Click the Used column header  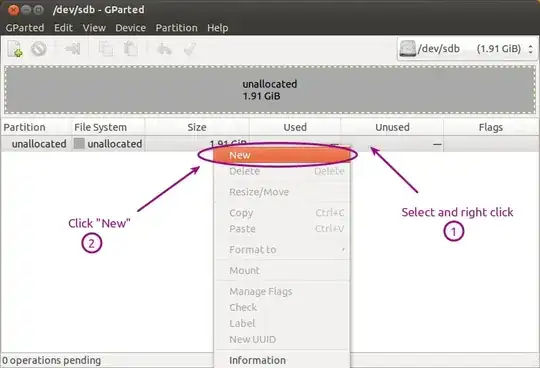pos(295,127)
